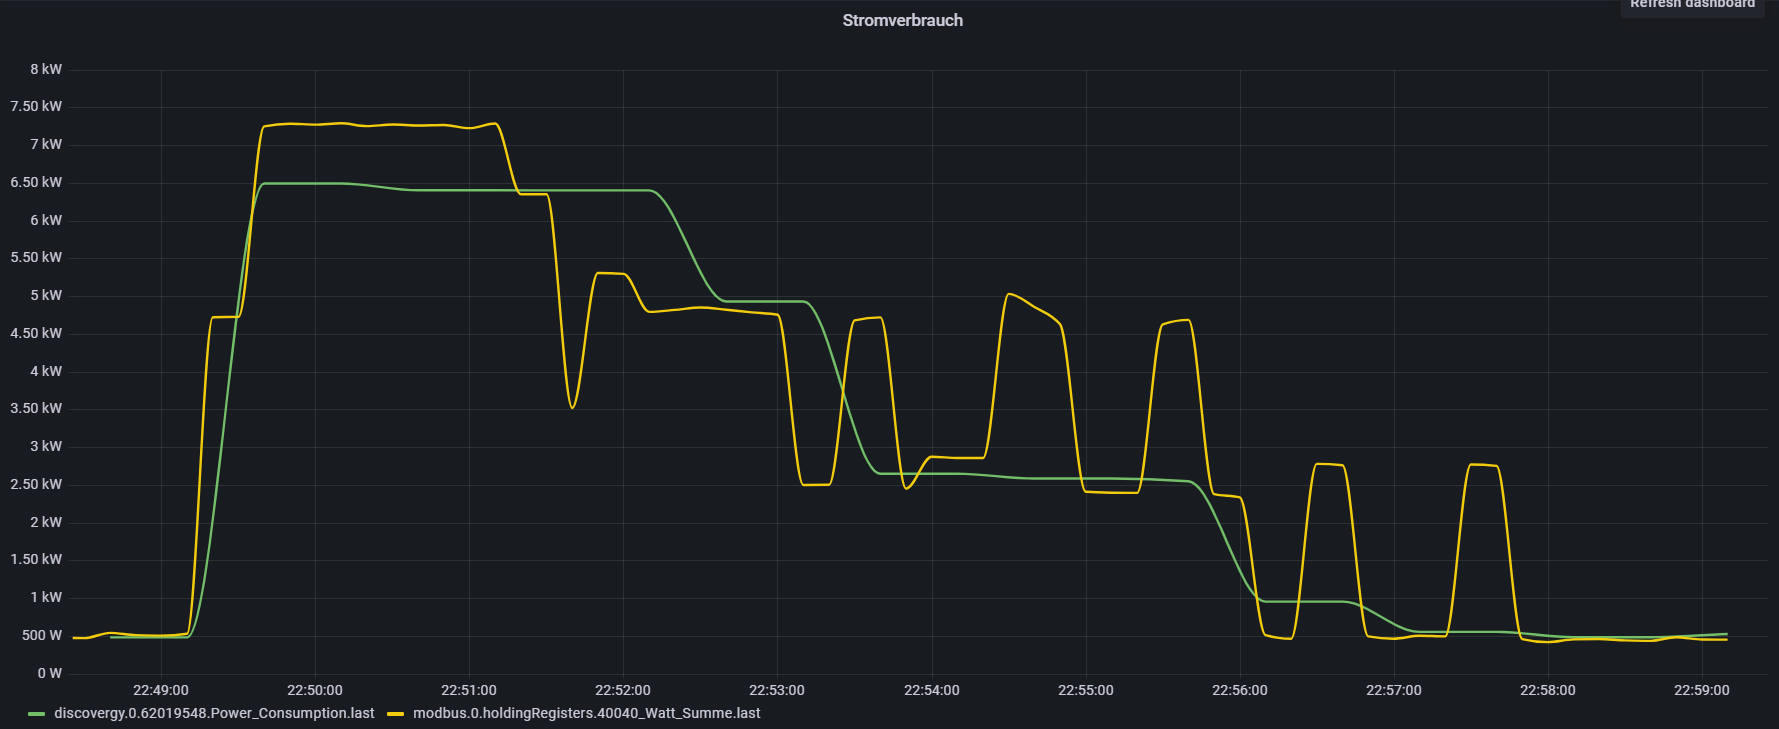Image resolution: width=1779 pixels, height=729 pixels.
Task: Click the 8 kW y-axis label
Action: tap(46, 69)
